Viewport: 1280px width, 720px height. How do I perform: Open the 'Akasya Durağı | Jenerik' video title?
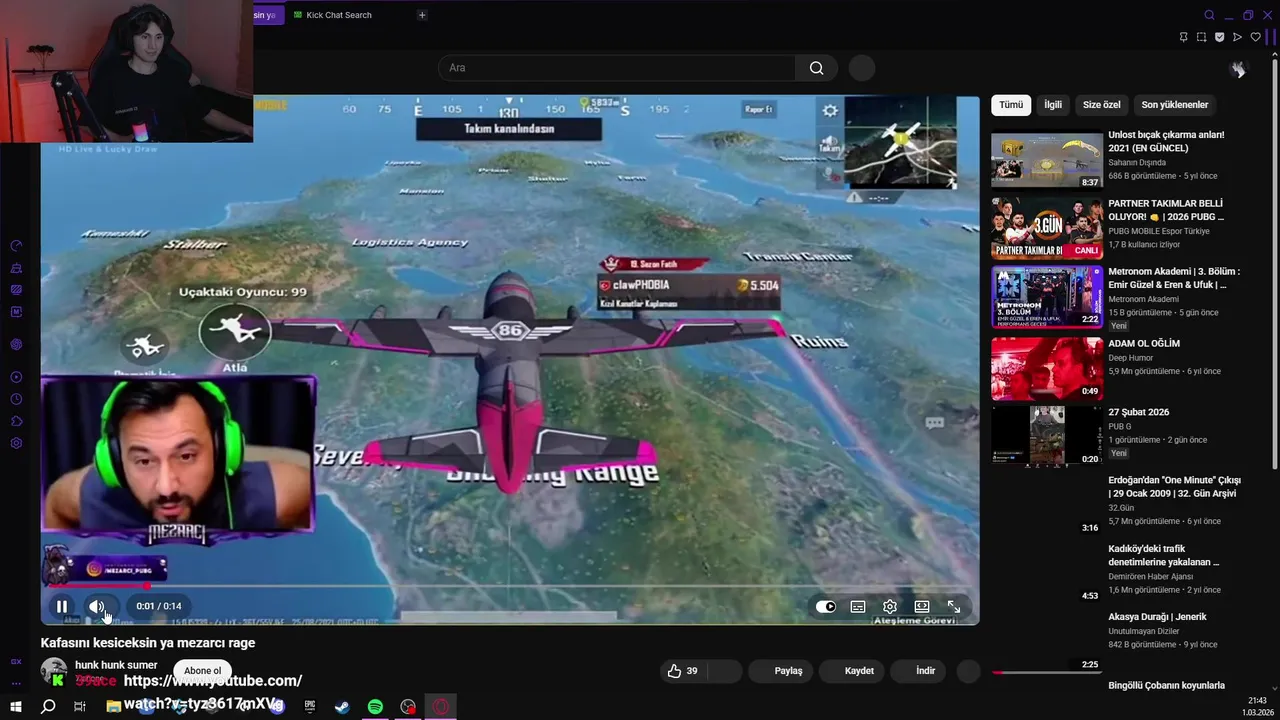1157,617
